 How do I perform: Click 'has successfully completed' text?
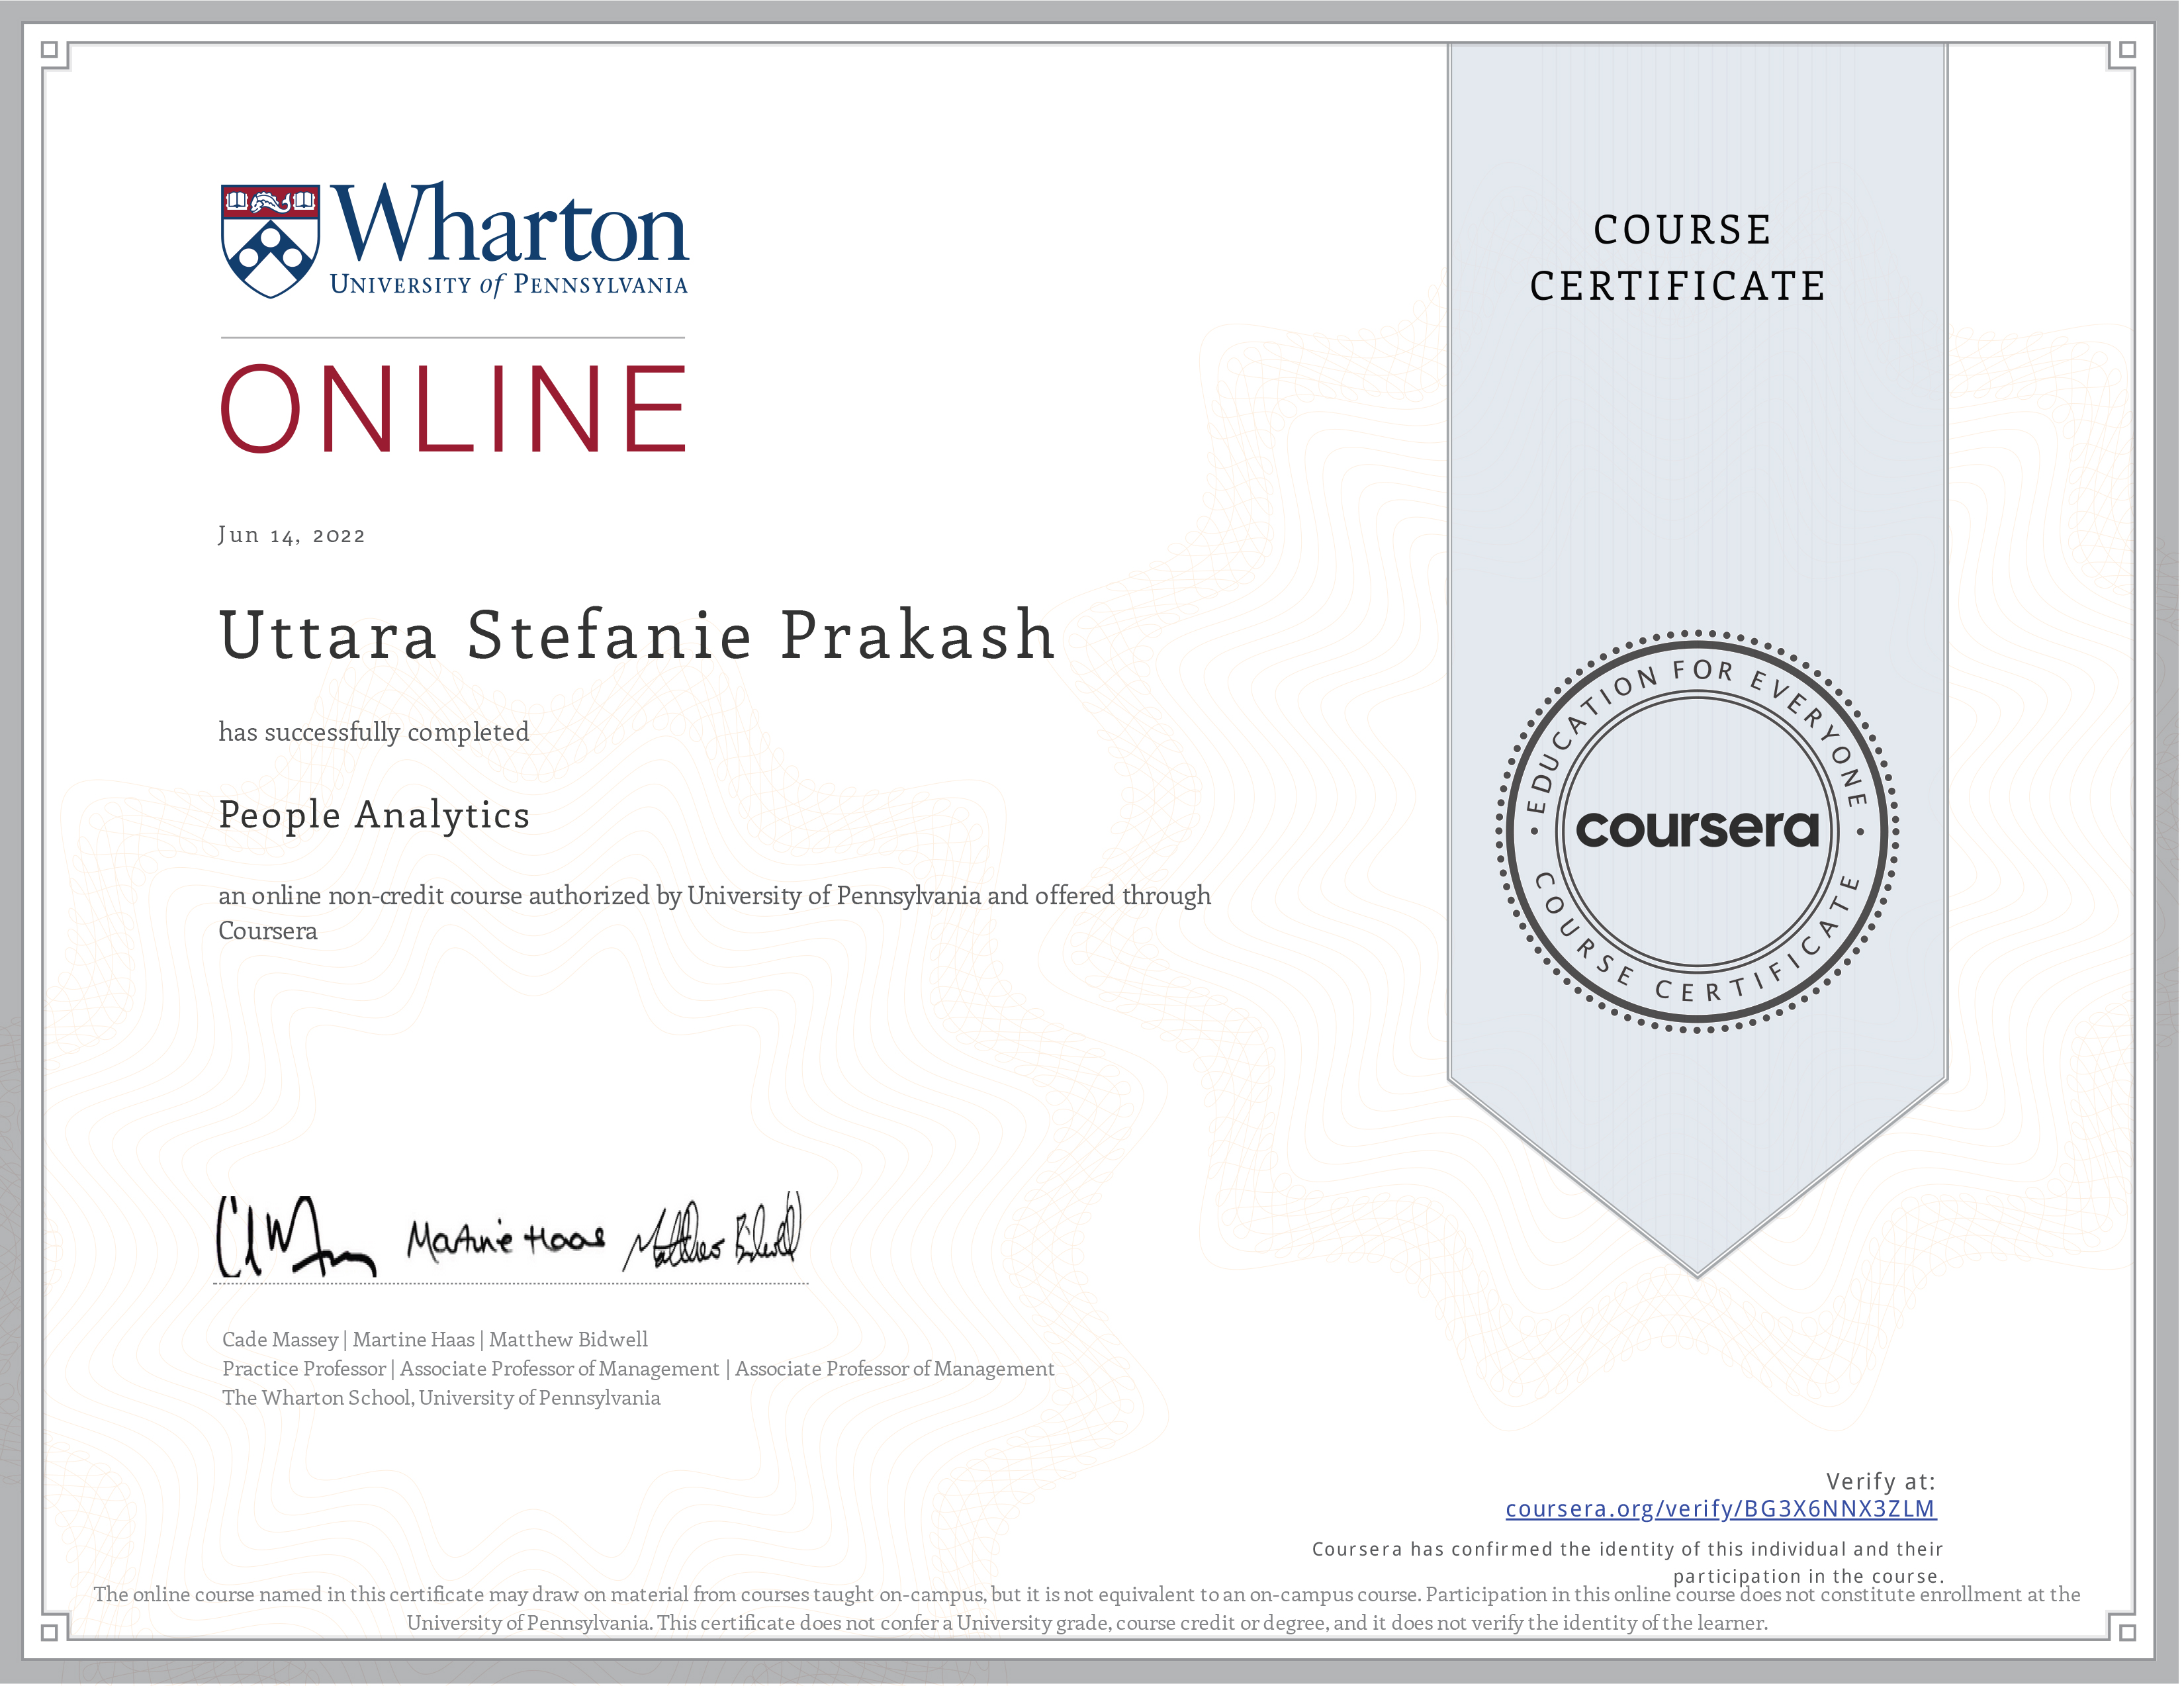374,733
